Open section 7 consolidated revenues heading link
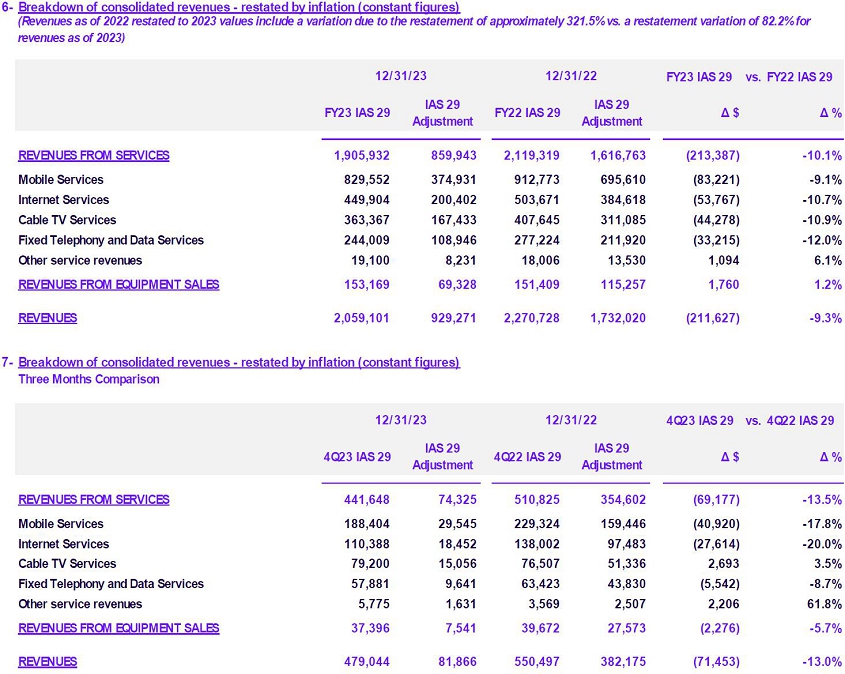The height and width of the screenshot is (674, 845). (x=238, y=362)
